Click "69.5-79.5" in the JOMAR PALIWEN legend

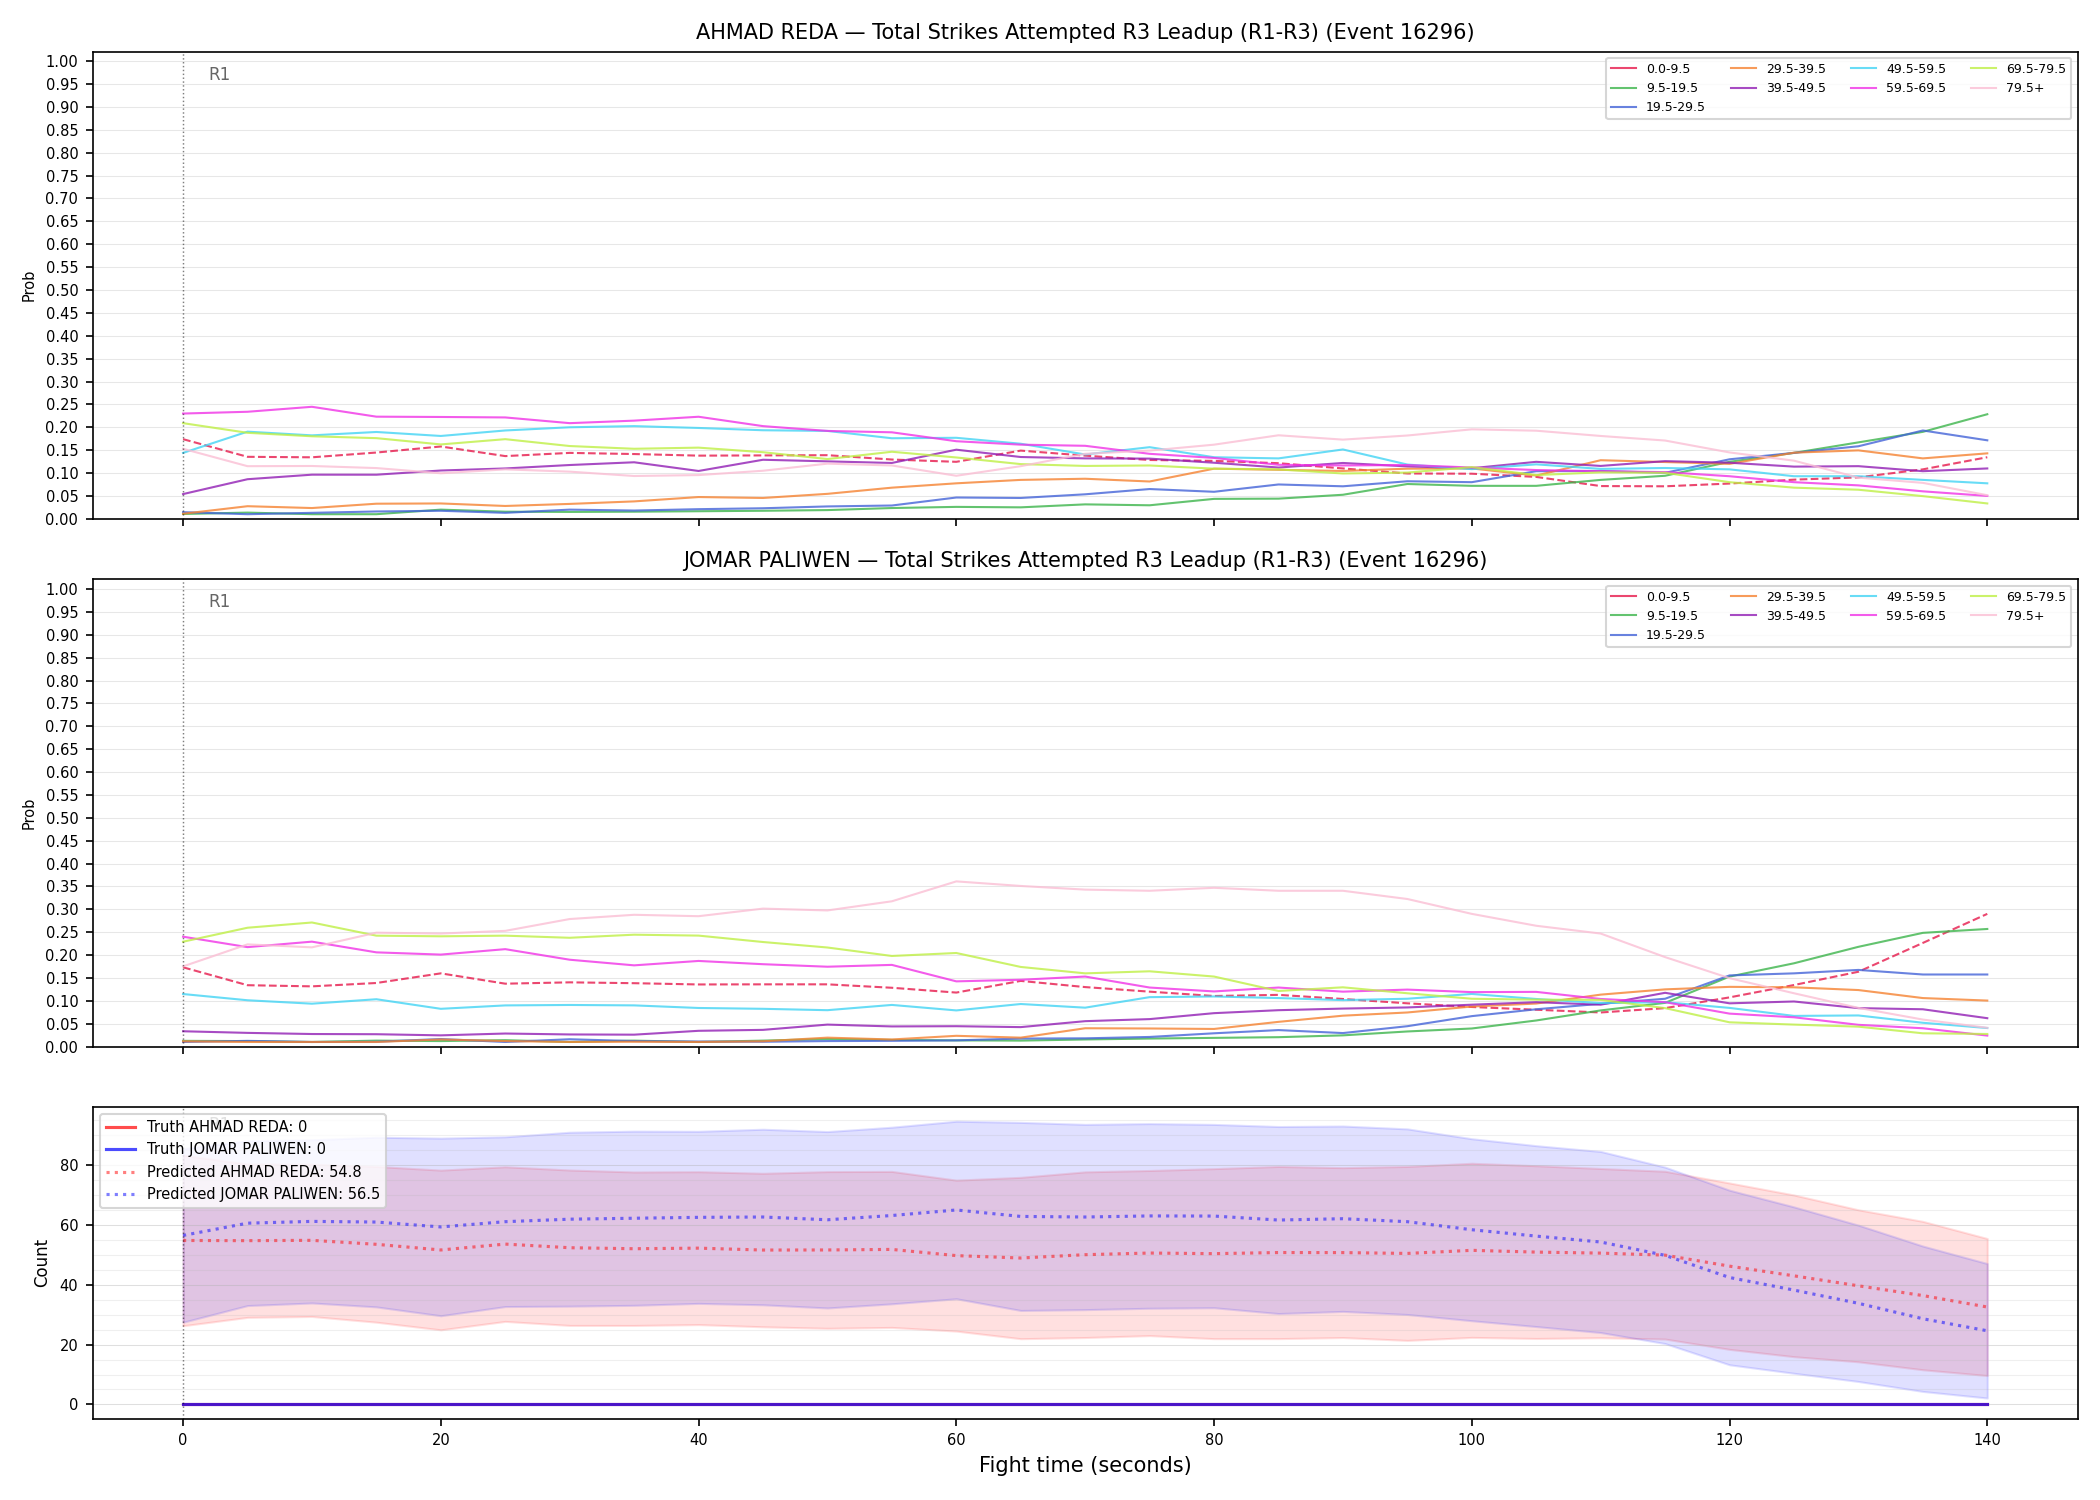(x=2036, y=597)
